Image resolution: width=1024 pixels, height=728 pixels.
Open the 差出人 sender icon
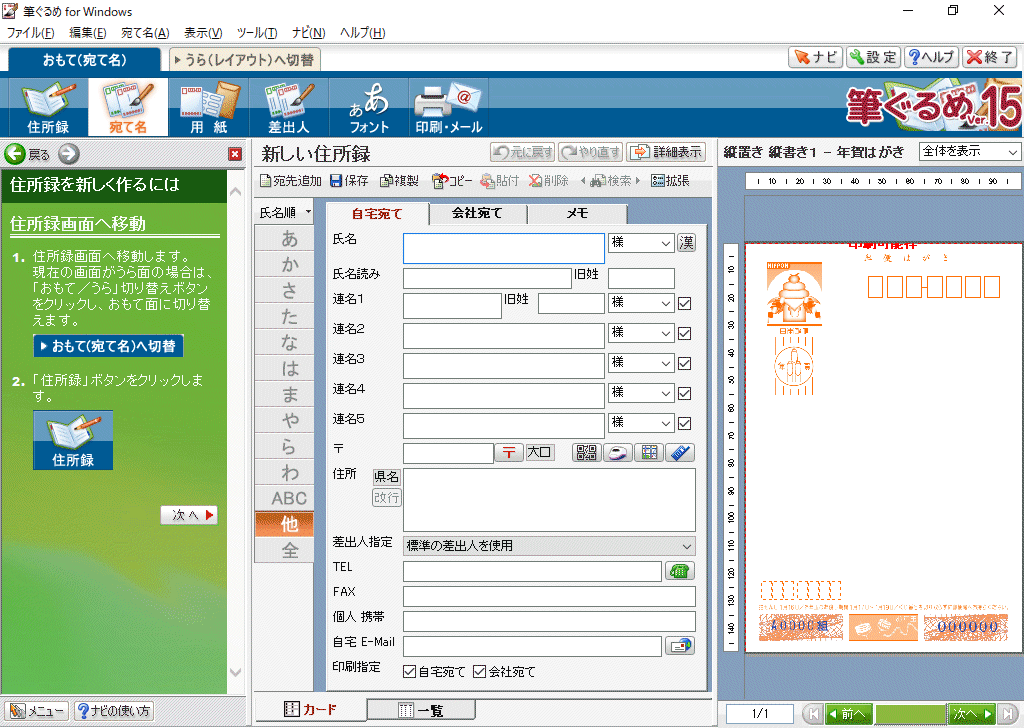289,107
